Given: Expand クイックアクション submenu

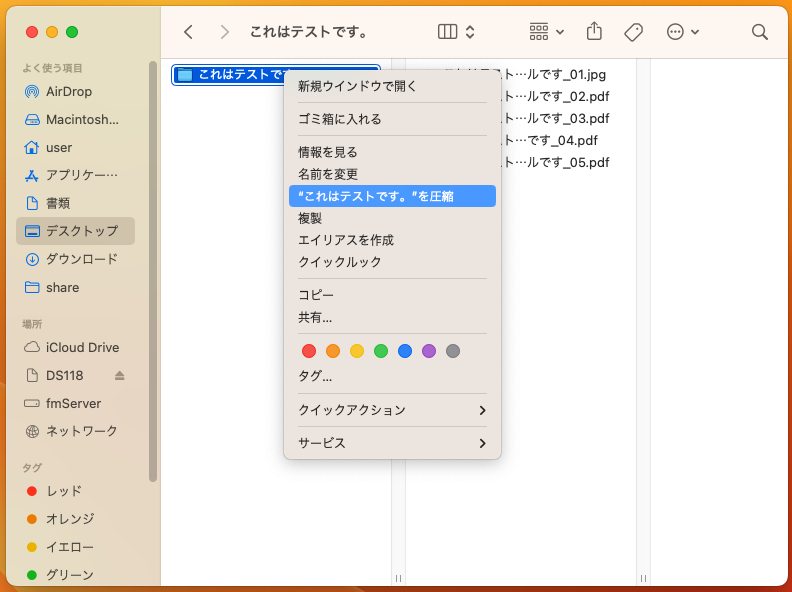Looking at the screenshot, I should [x=392, y=410].
